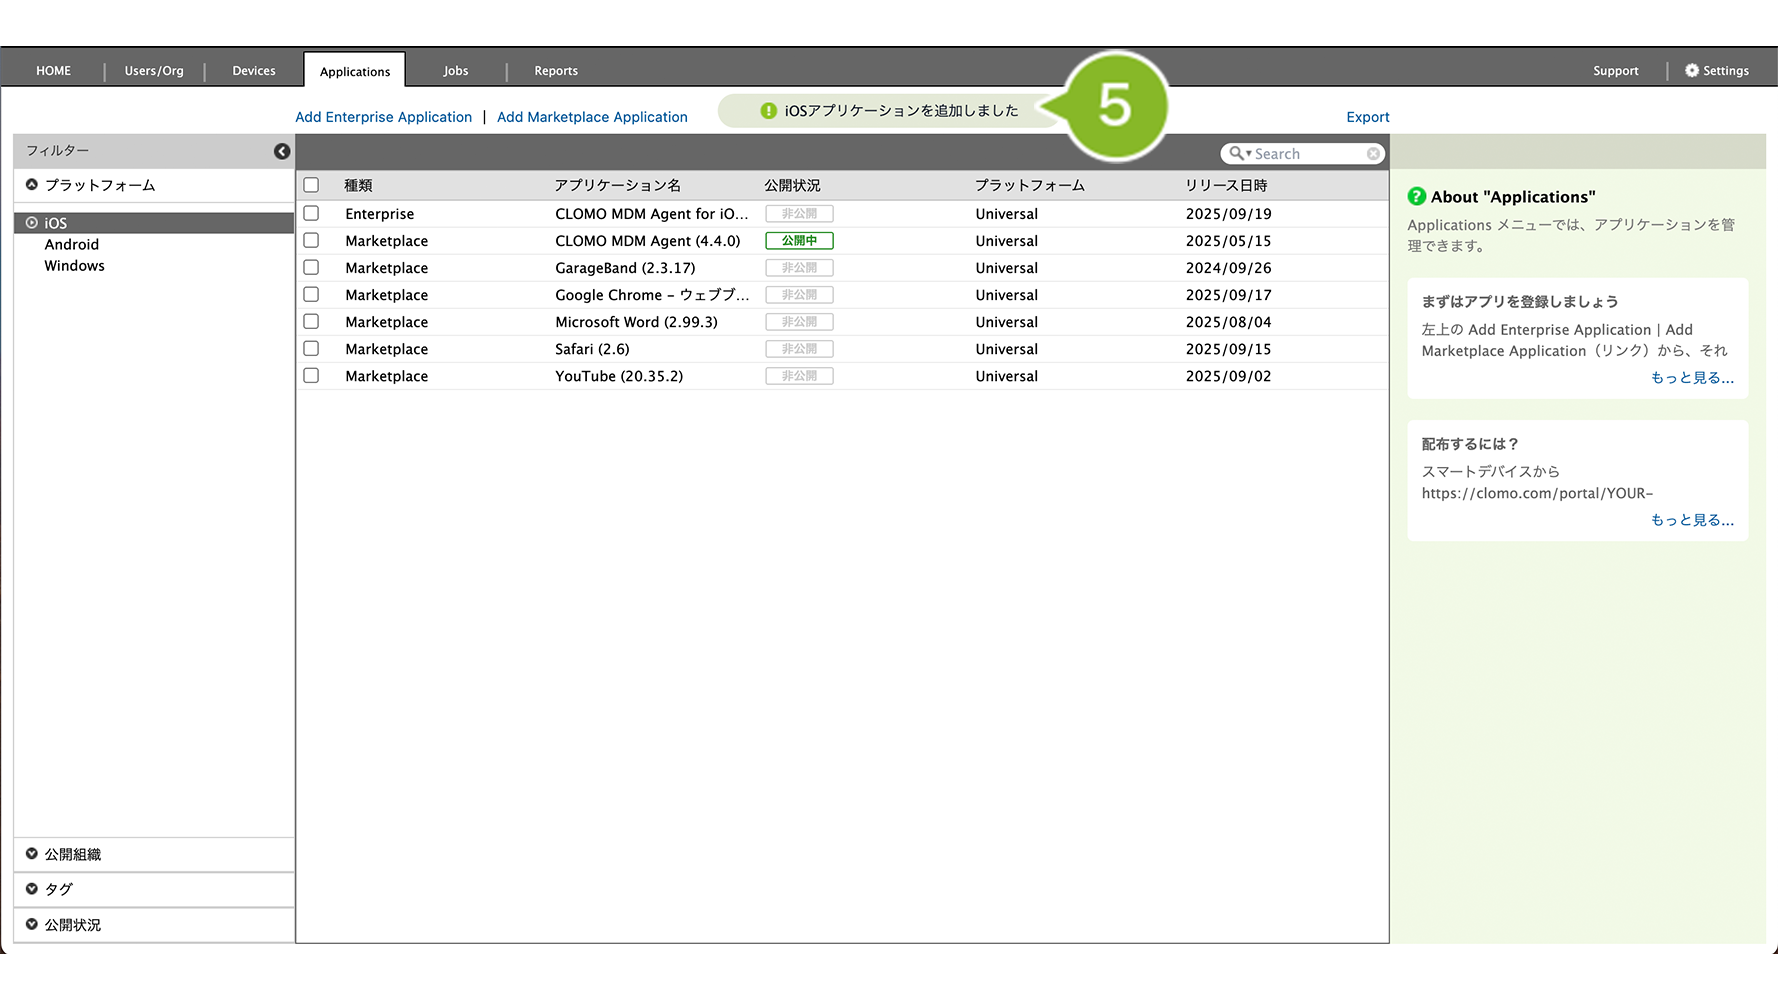The width and height of the screenshot is (1778, 1000).
Task: Click the 非公開 status badge for YouTube
Action: pos(799,376)
